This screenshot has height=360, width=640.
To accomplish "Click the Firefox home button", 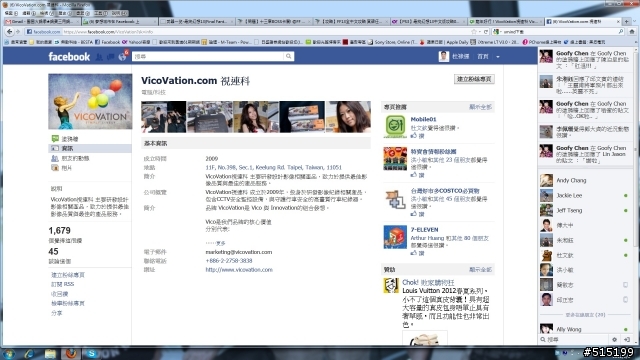I will tap(632, 31).
